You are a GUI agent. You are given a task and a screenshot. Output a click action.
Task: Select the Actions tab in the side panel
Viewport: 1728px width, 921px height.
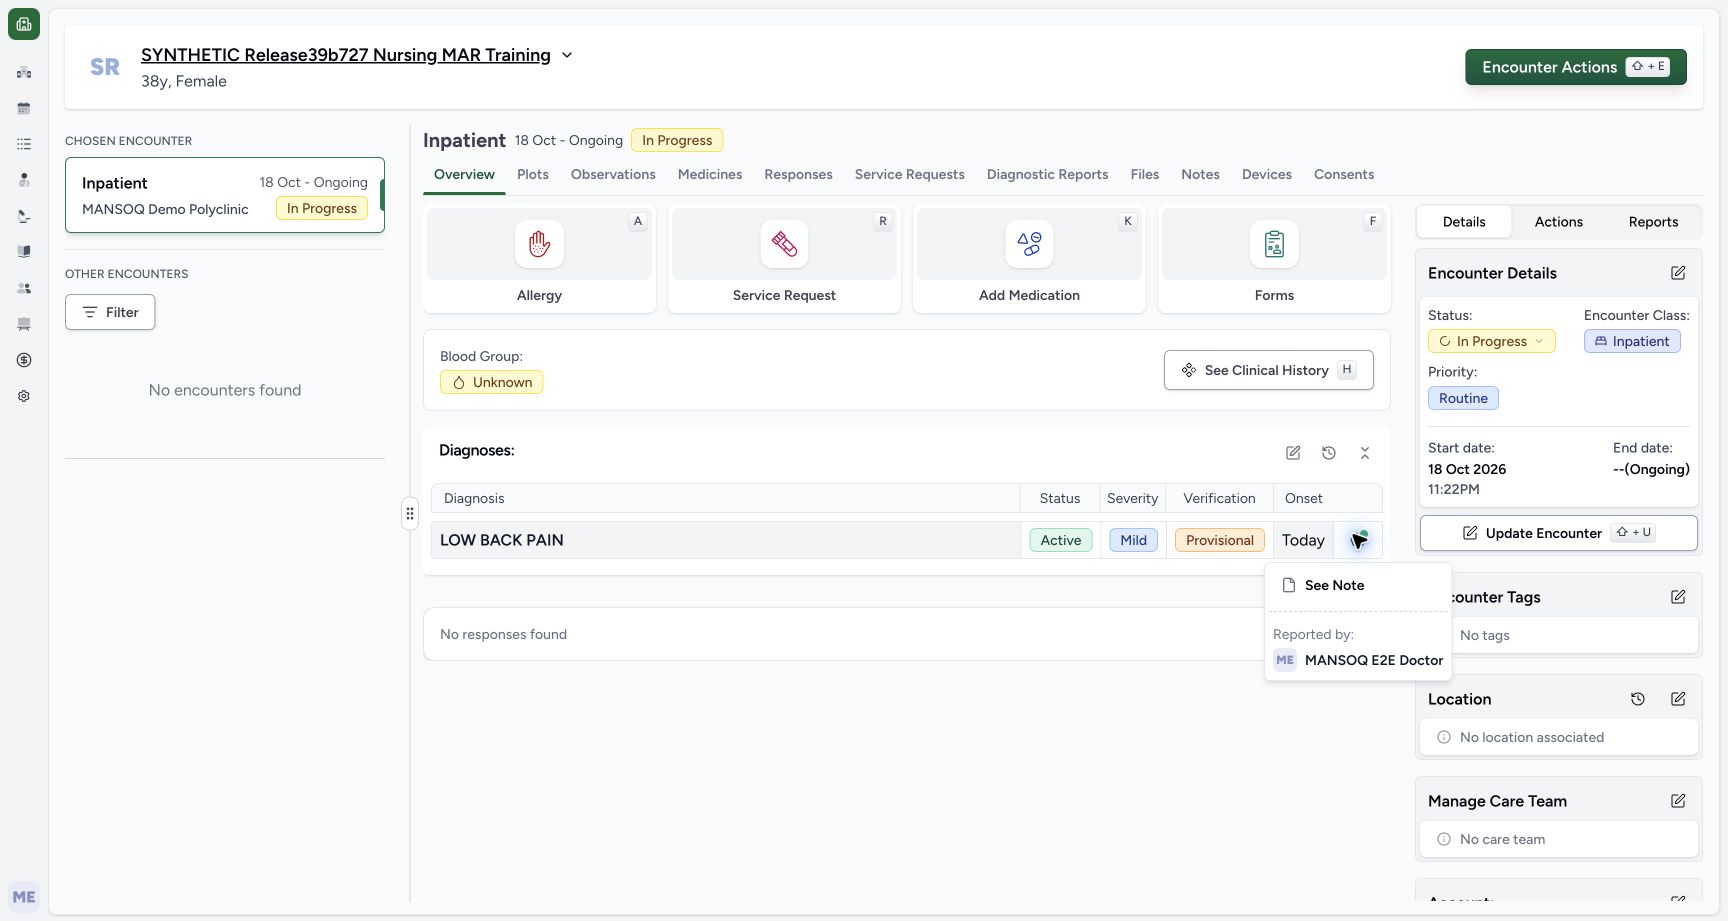[1558, 222]
